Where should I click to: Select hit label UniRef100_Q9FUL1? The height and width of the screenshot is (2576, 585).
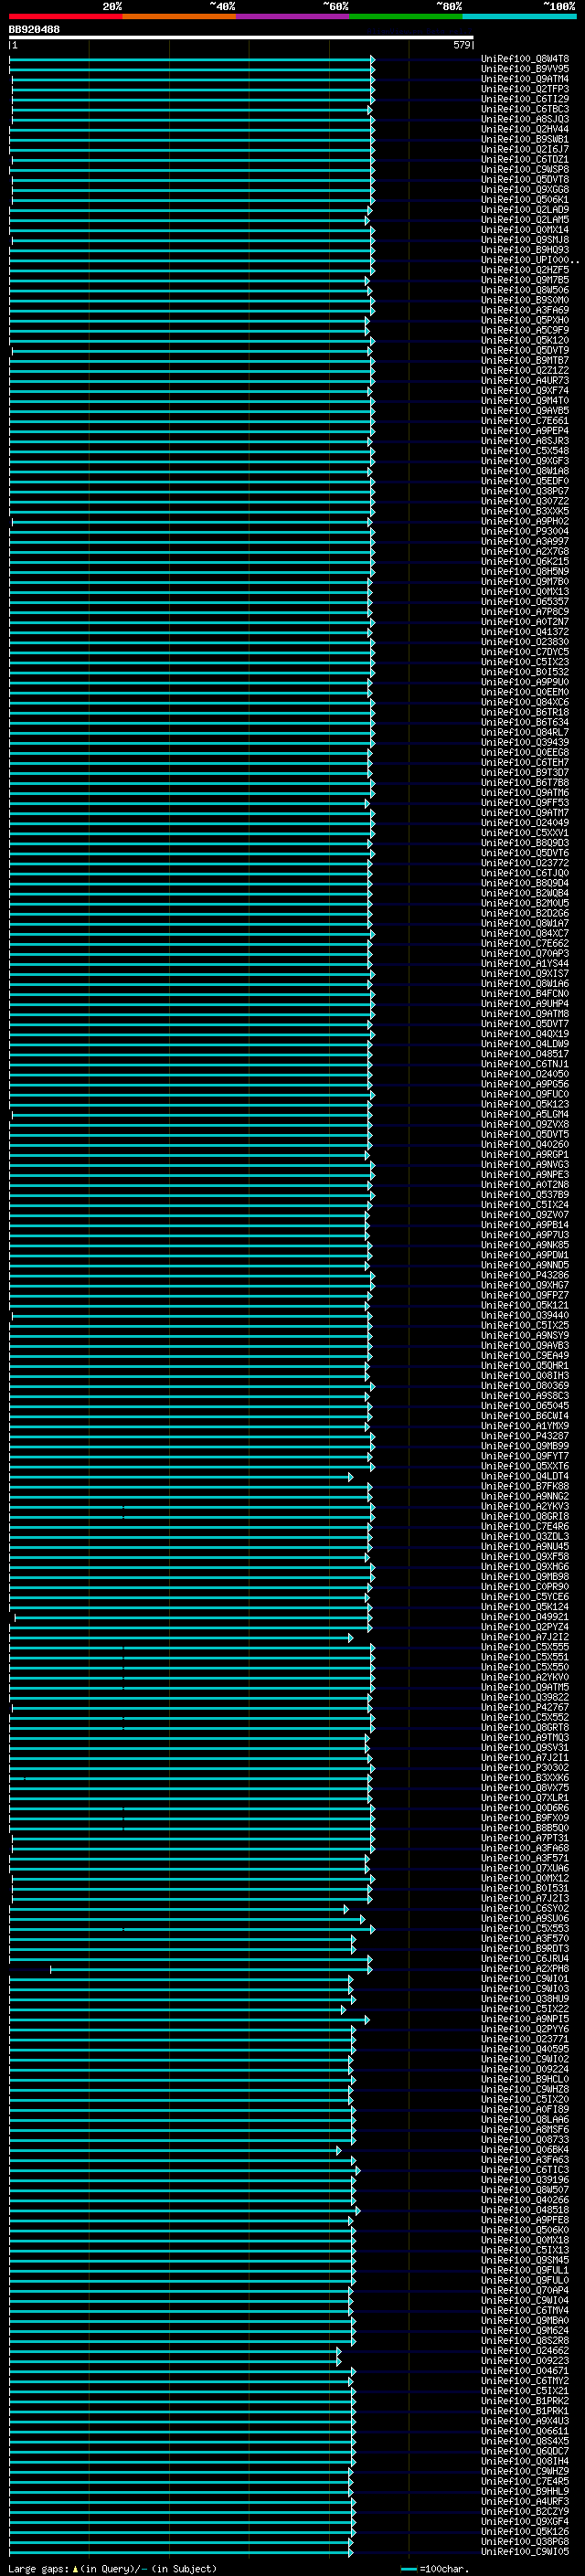click(525, 2270)
